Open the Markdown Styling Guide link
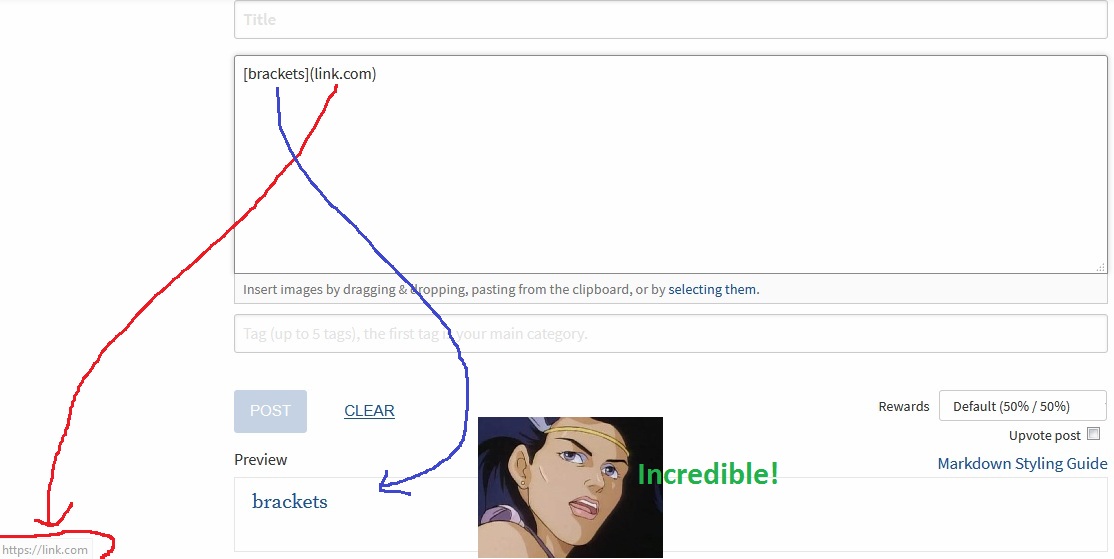The image size is (1114, 559). click(x=1022, y=464)
